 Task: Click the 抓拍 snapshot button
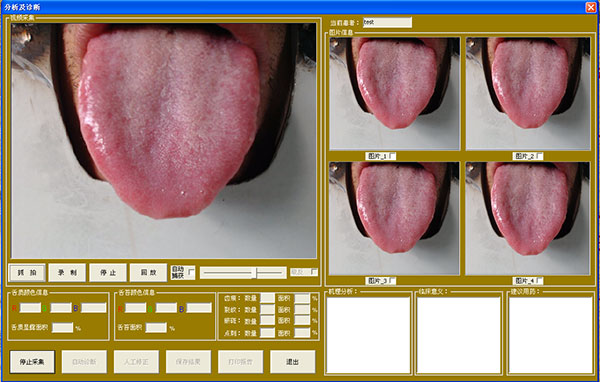pos(27,273)
